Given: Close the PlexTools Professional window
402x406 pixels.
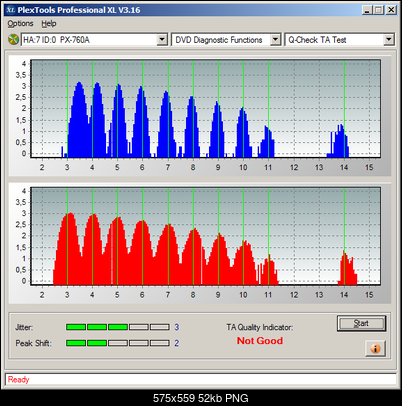Looking at the screenshot, I should point(391,10).
